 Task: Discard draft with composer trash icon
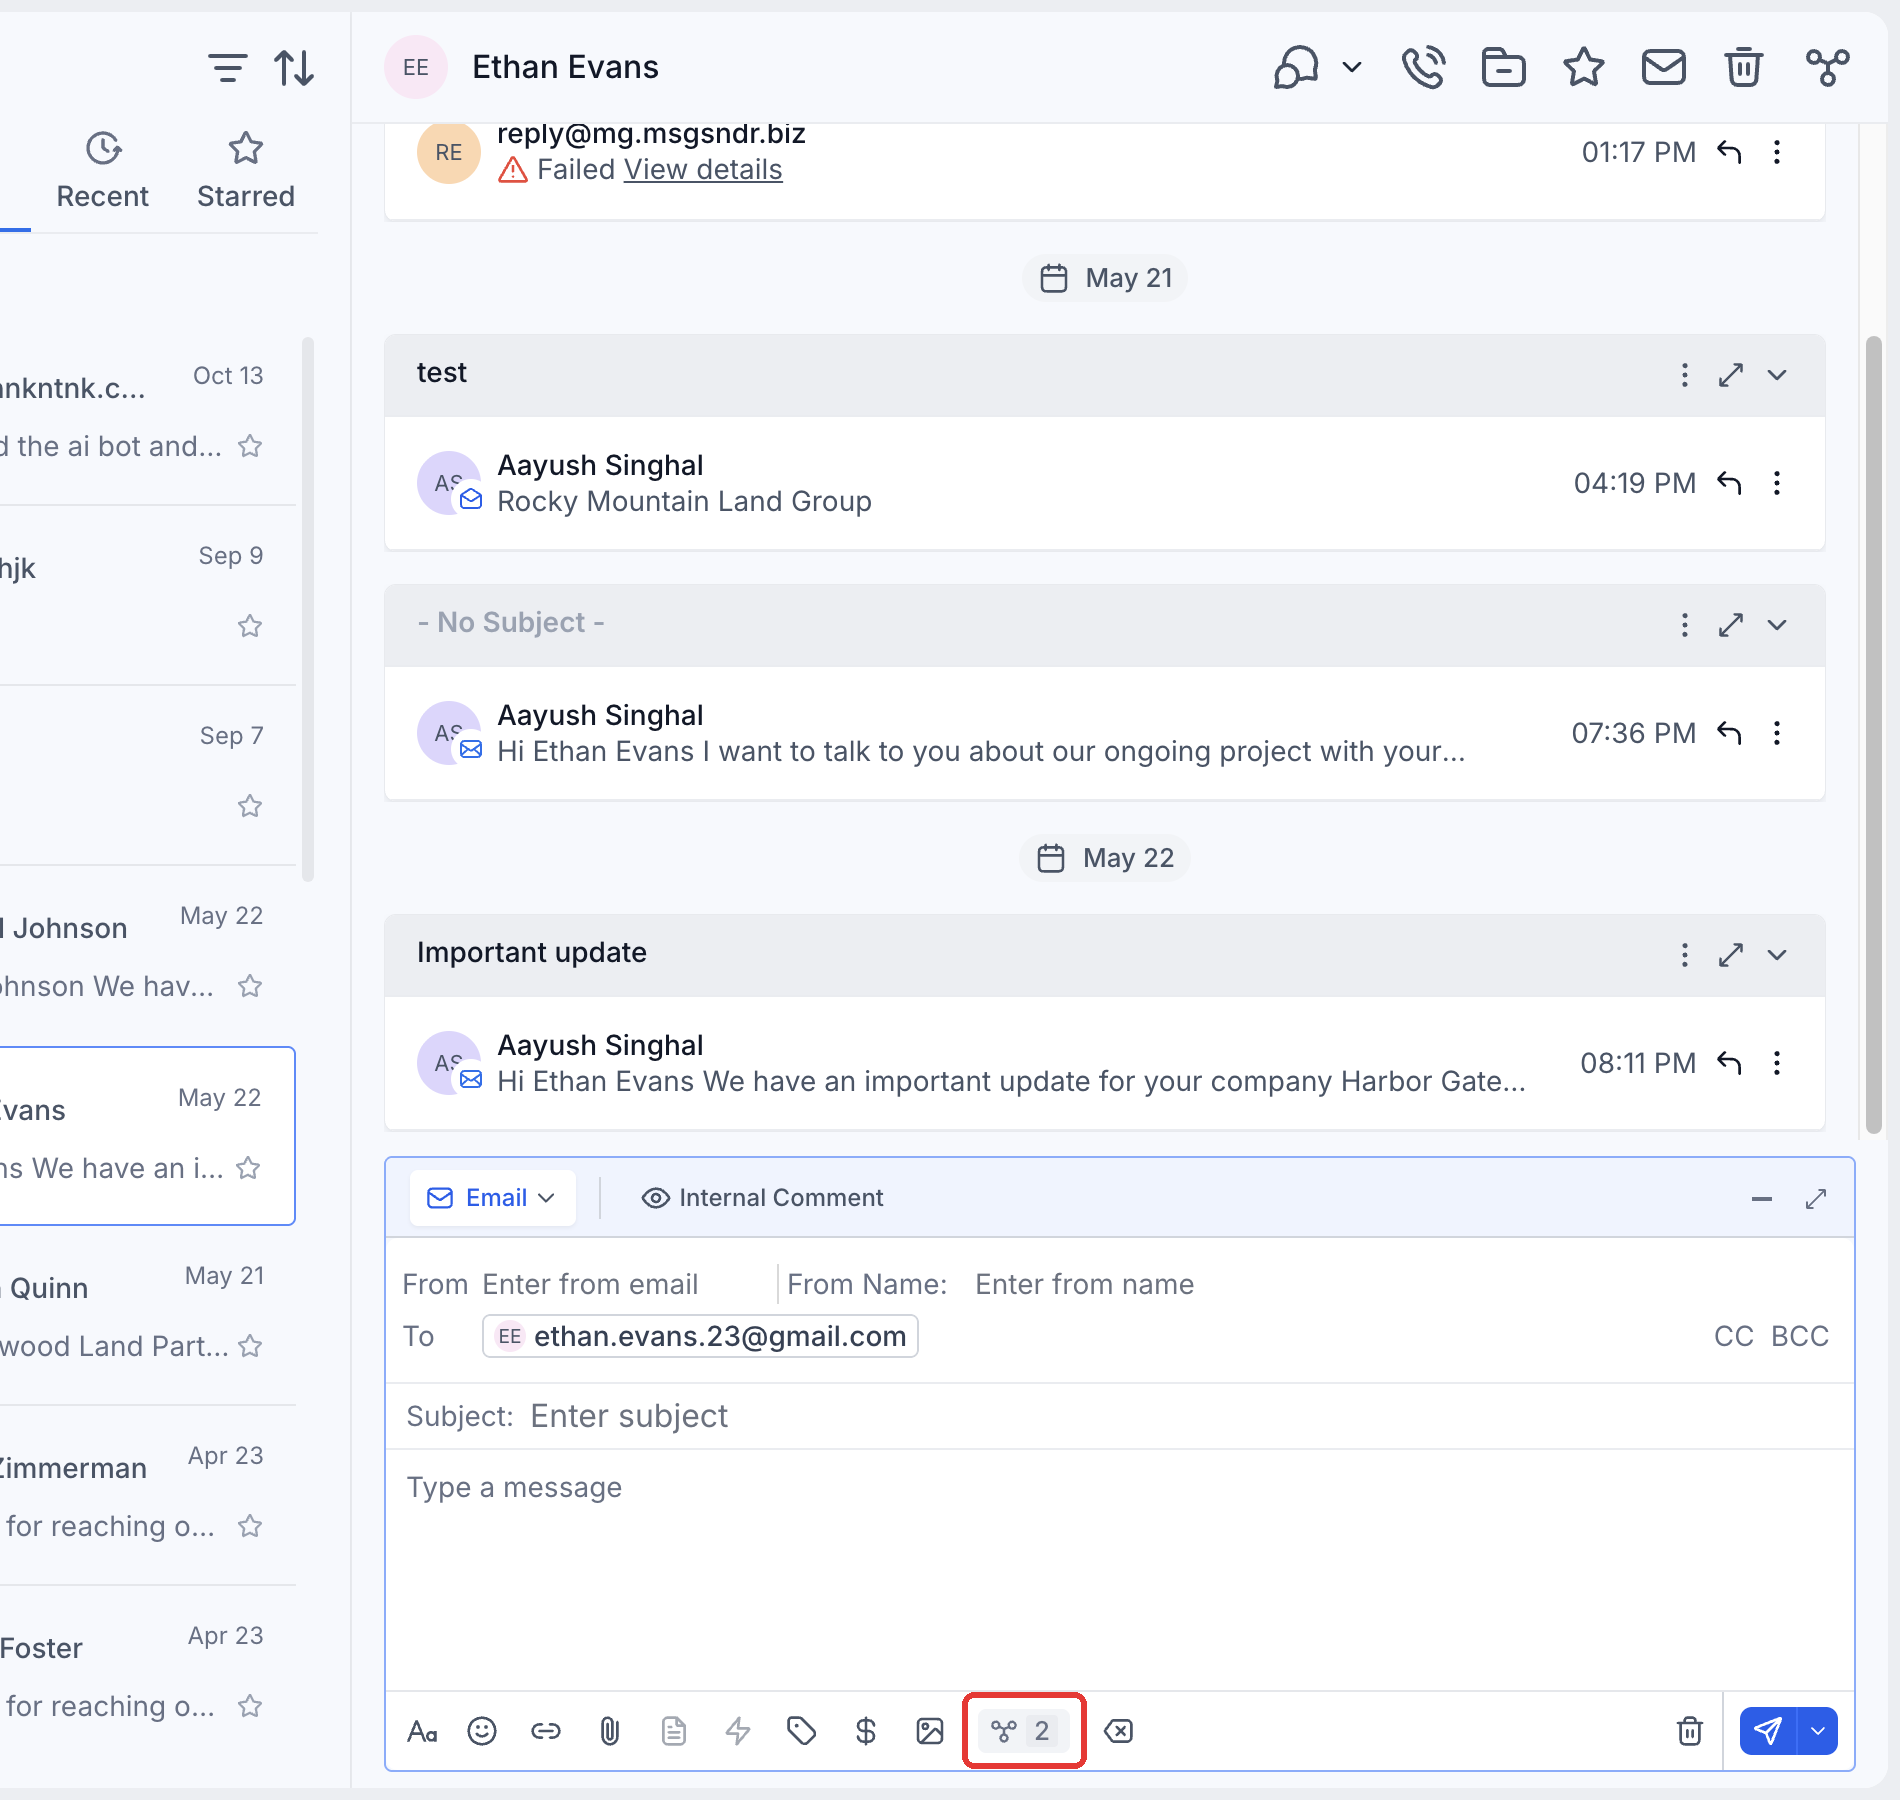pyautogui.click(x=1690, y=1731)
